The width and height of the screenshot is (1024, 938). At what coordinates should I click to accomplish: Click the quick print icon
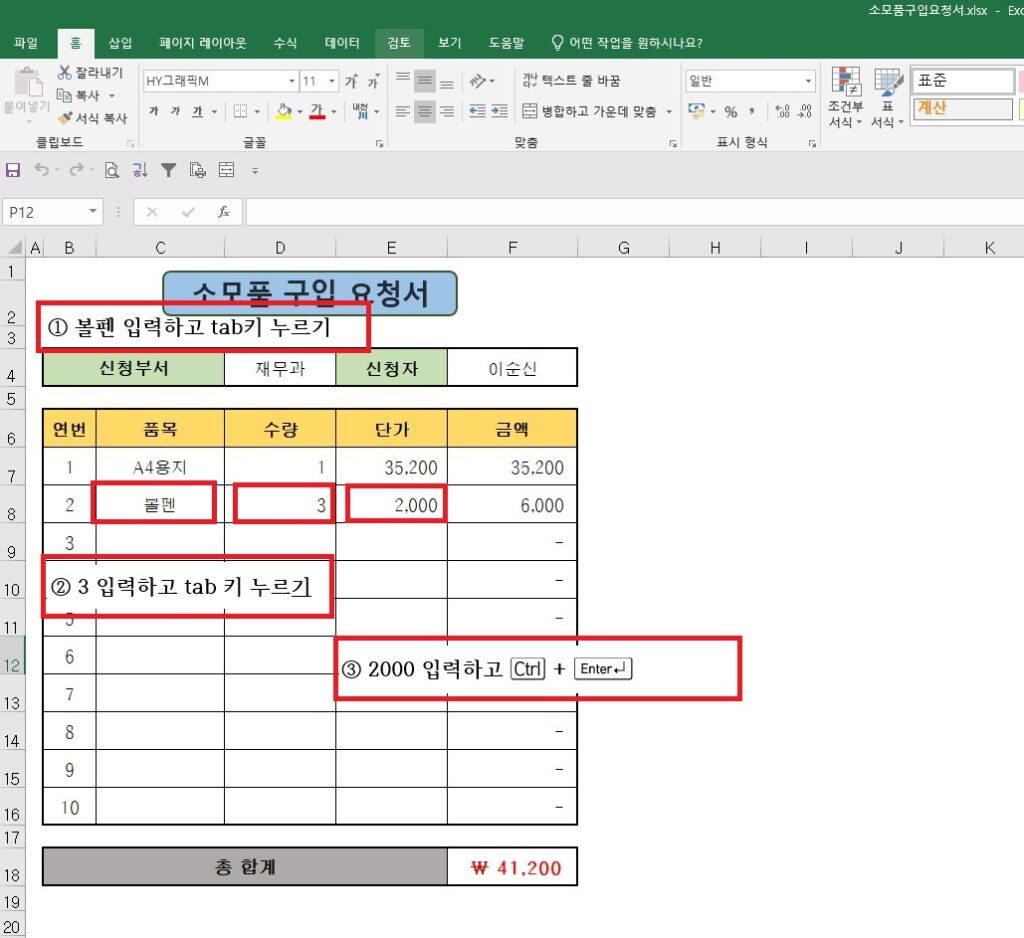pos(197,170)
